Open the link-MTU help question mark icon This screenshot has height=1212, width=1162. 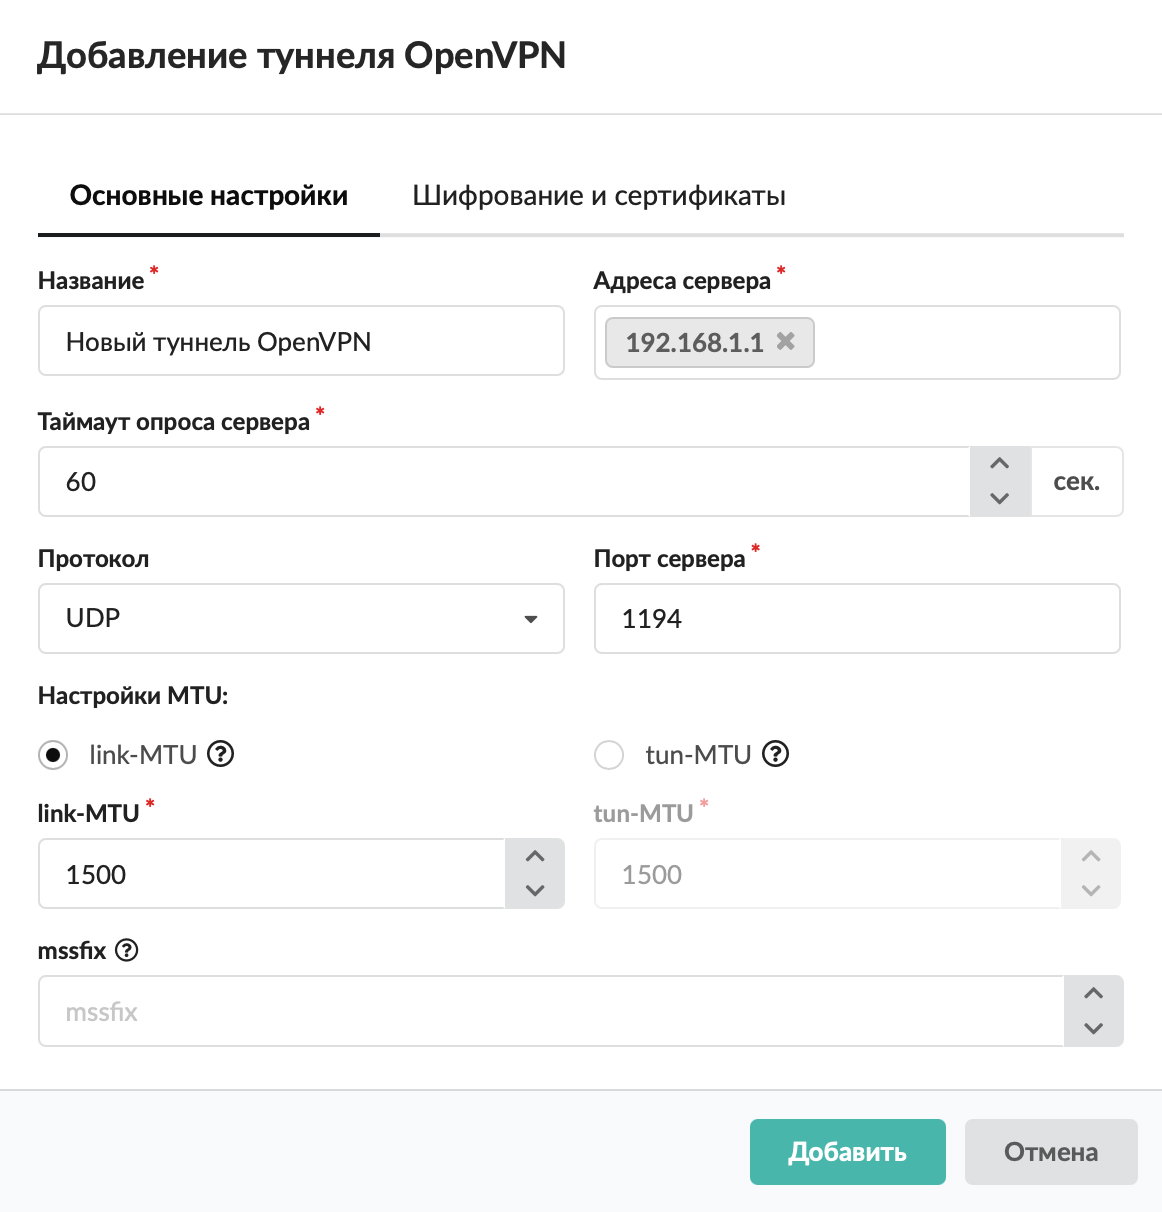(221, 754)
